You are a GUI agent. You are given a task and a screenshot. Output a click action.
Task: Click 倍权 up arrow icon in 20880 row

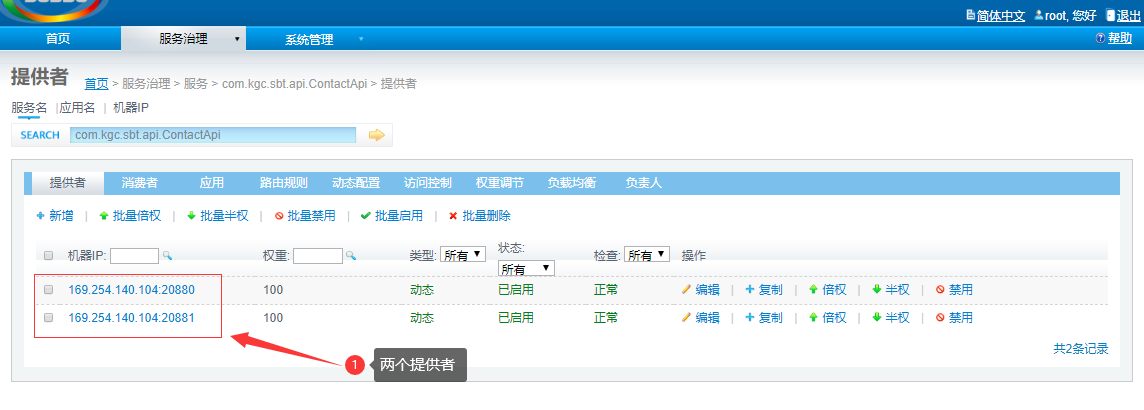click(x=813, y=290)
